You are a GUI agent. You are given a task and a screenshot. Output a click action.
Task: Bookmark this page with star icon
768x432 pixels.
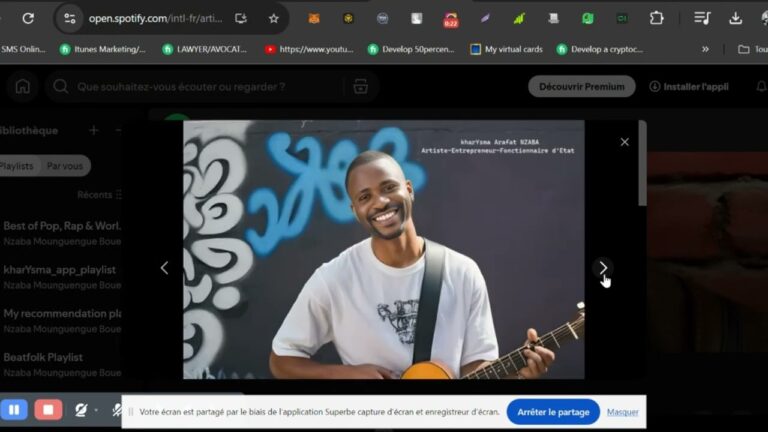(273, 19)
